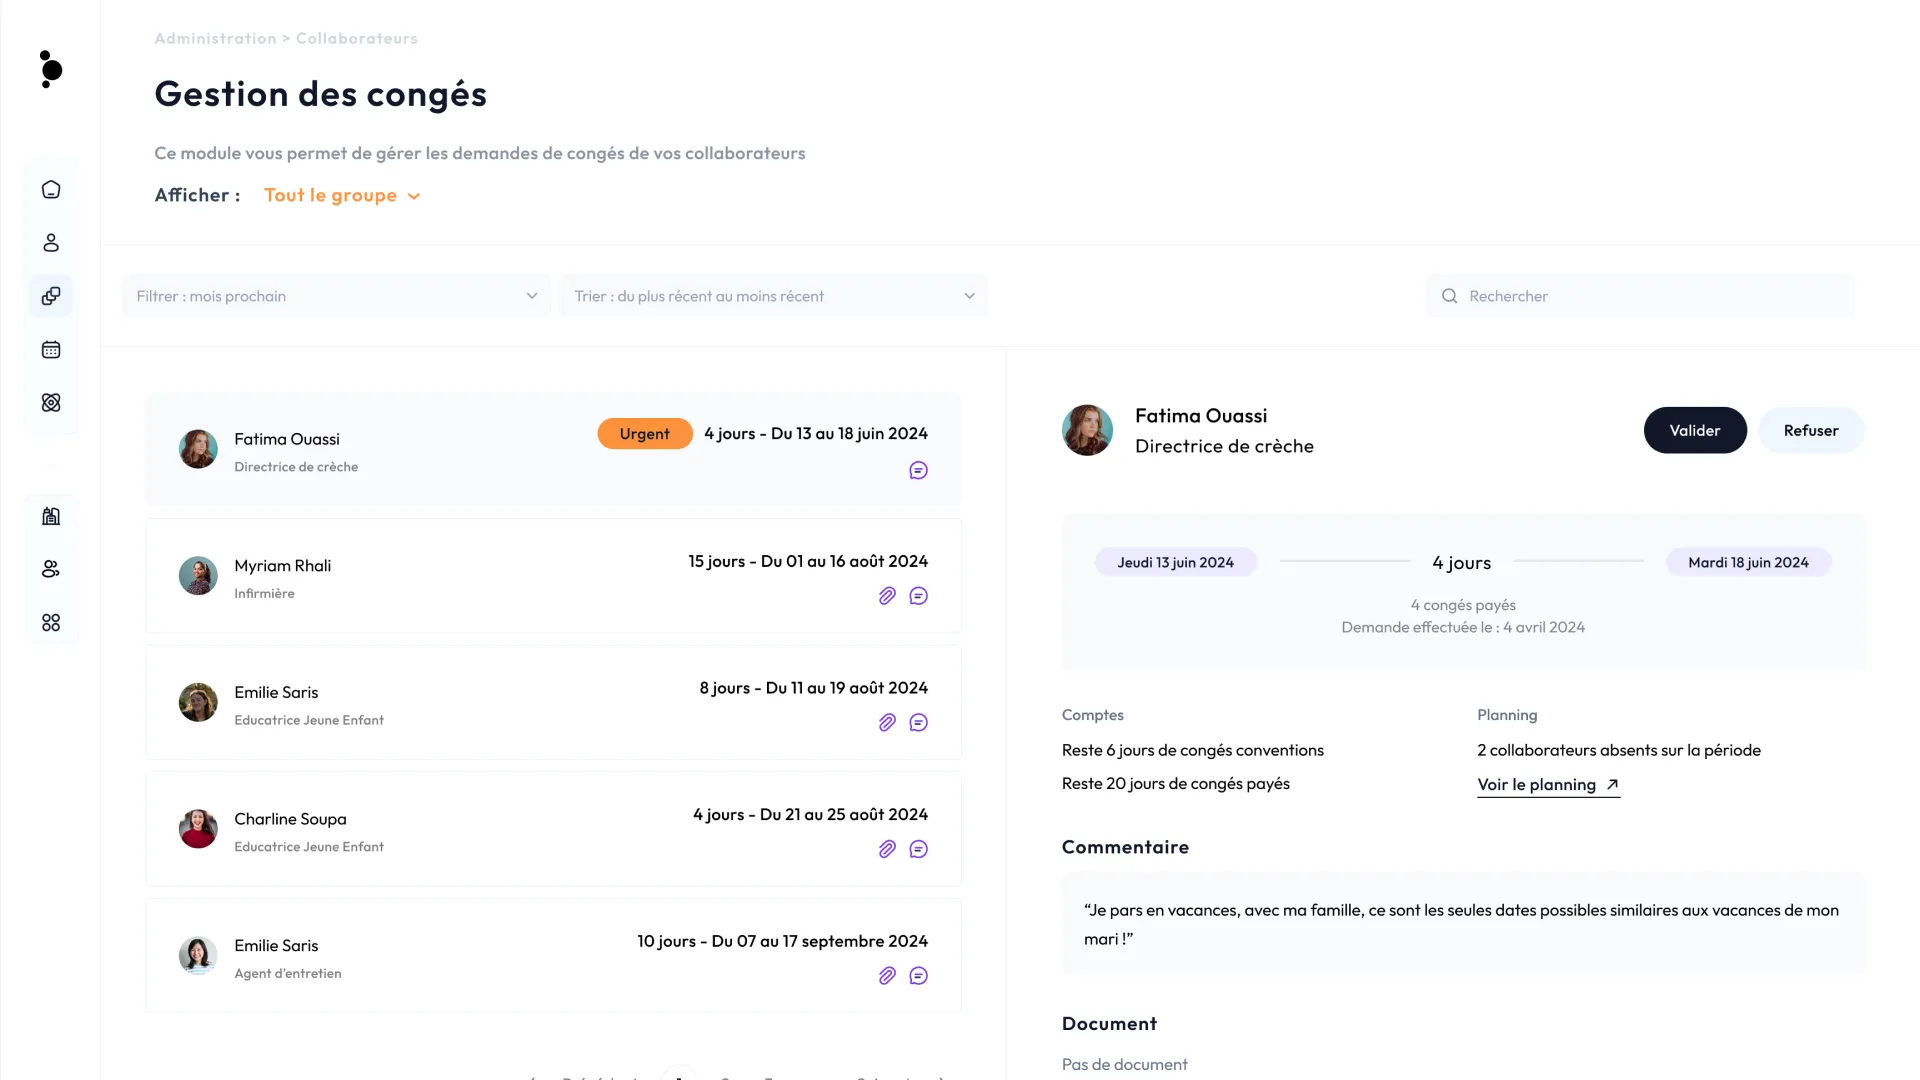Open the home icon in sidebar
Screen dimensions: 1920x1080
[x=51, y=190]
